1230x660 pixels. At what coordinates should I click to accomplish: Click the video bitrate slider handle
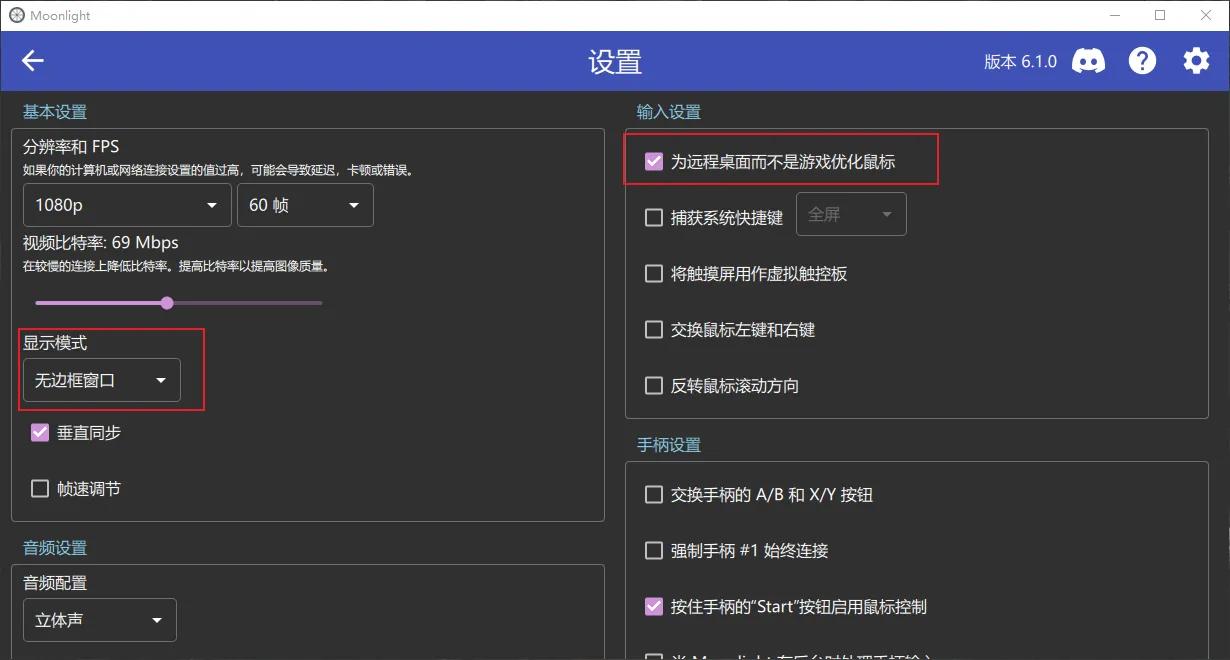pyautogui.click(x=167, y=303)
